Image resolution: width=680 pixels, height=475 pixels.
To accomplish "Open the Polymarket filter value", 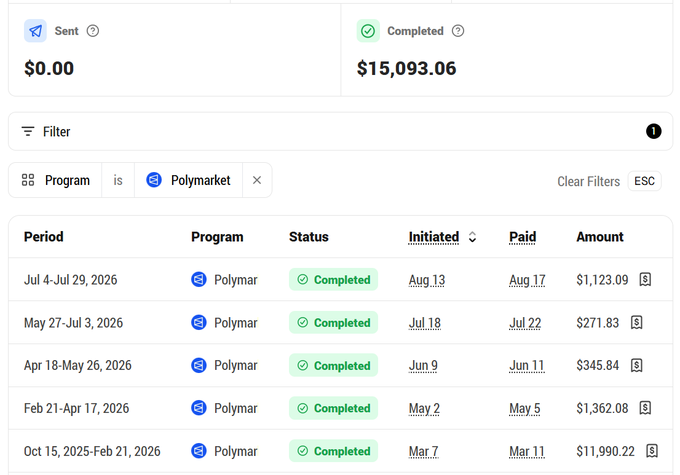I will pyautogui.click(x=188, y=180).
